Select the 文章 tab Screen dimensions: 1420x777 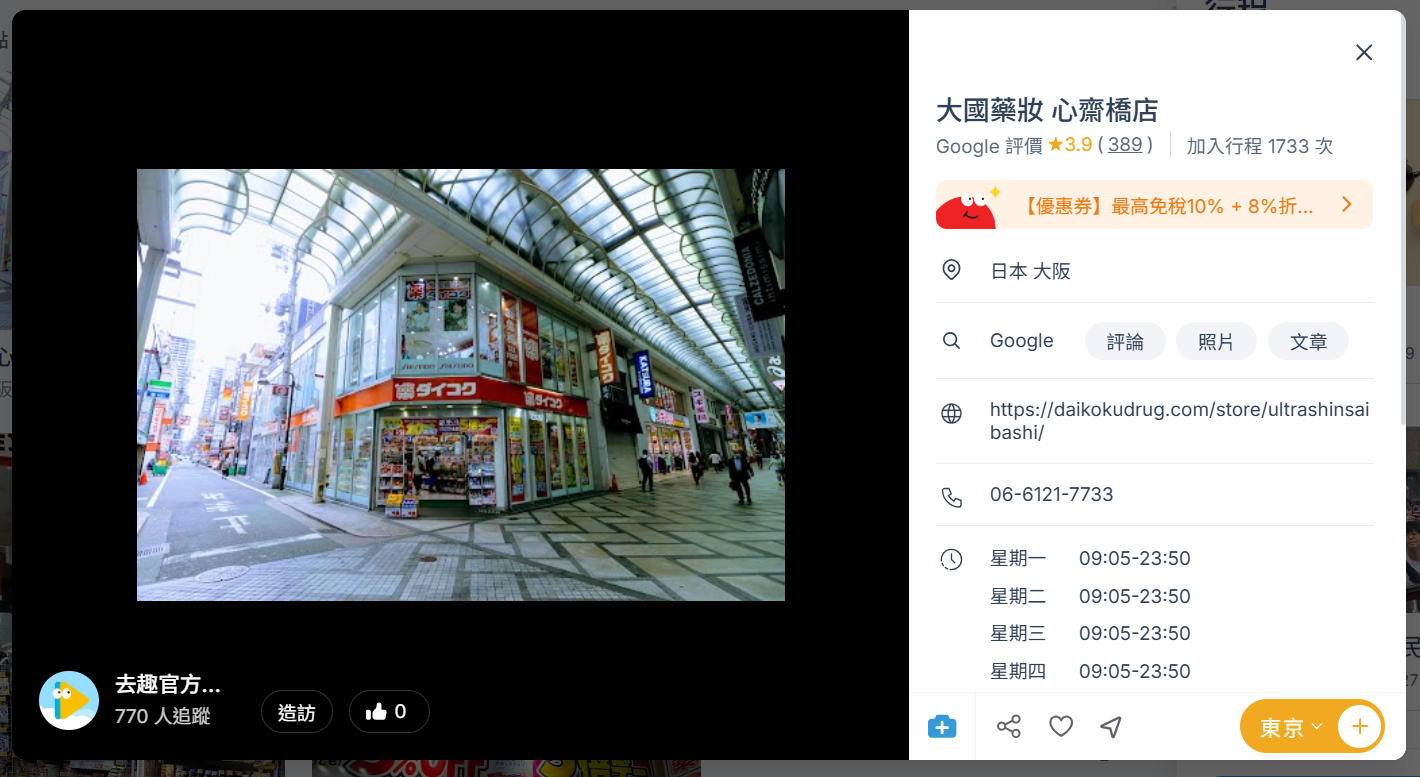coord(1308,340)
